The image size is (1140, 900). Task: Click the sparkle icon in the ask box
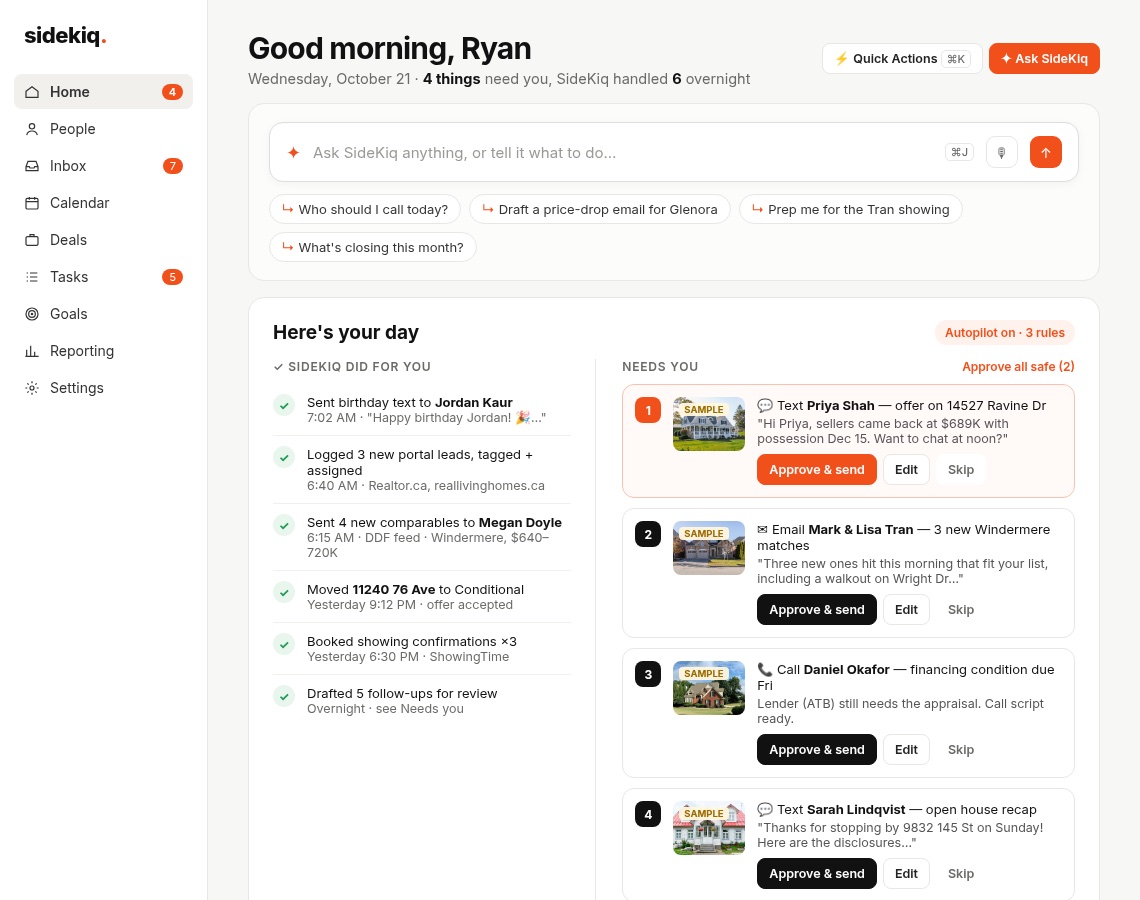click(x=293, y=153)
